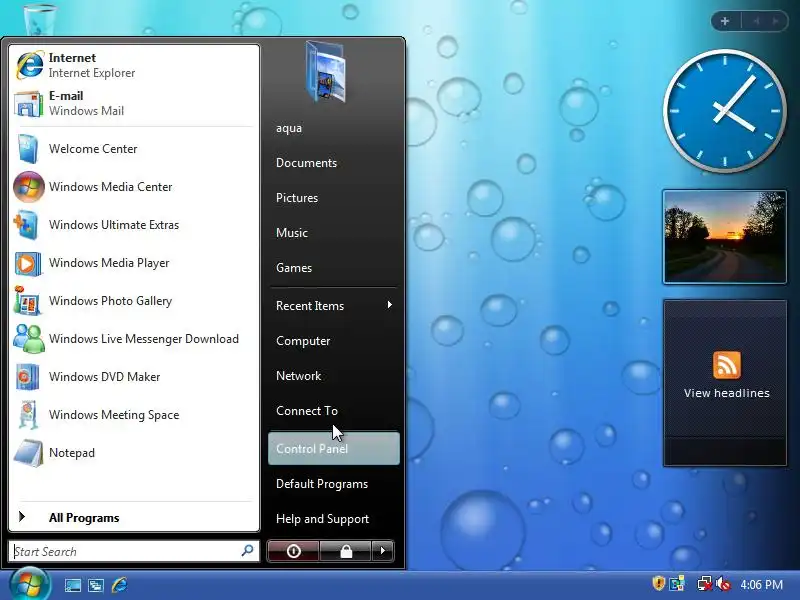Open Default Programs
This screenshot has width=800, height=600.
(322, 484)
